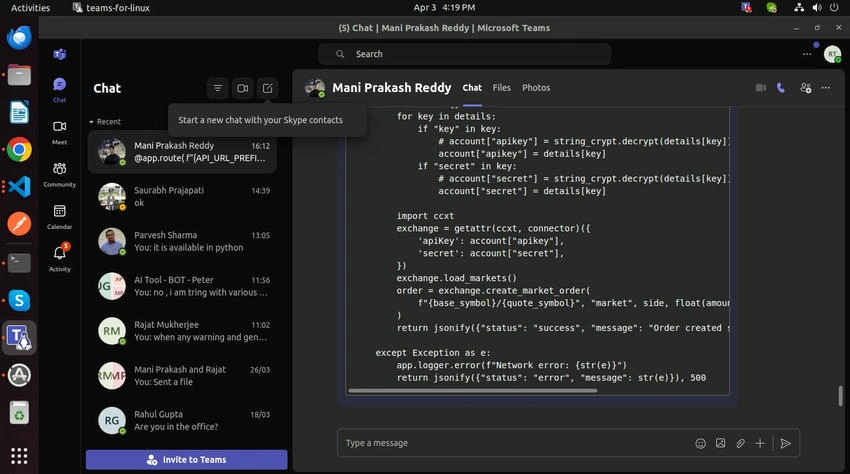
Task: Open the chat filter icon
Action: (217, 88)
